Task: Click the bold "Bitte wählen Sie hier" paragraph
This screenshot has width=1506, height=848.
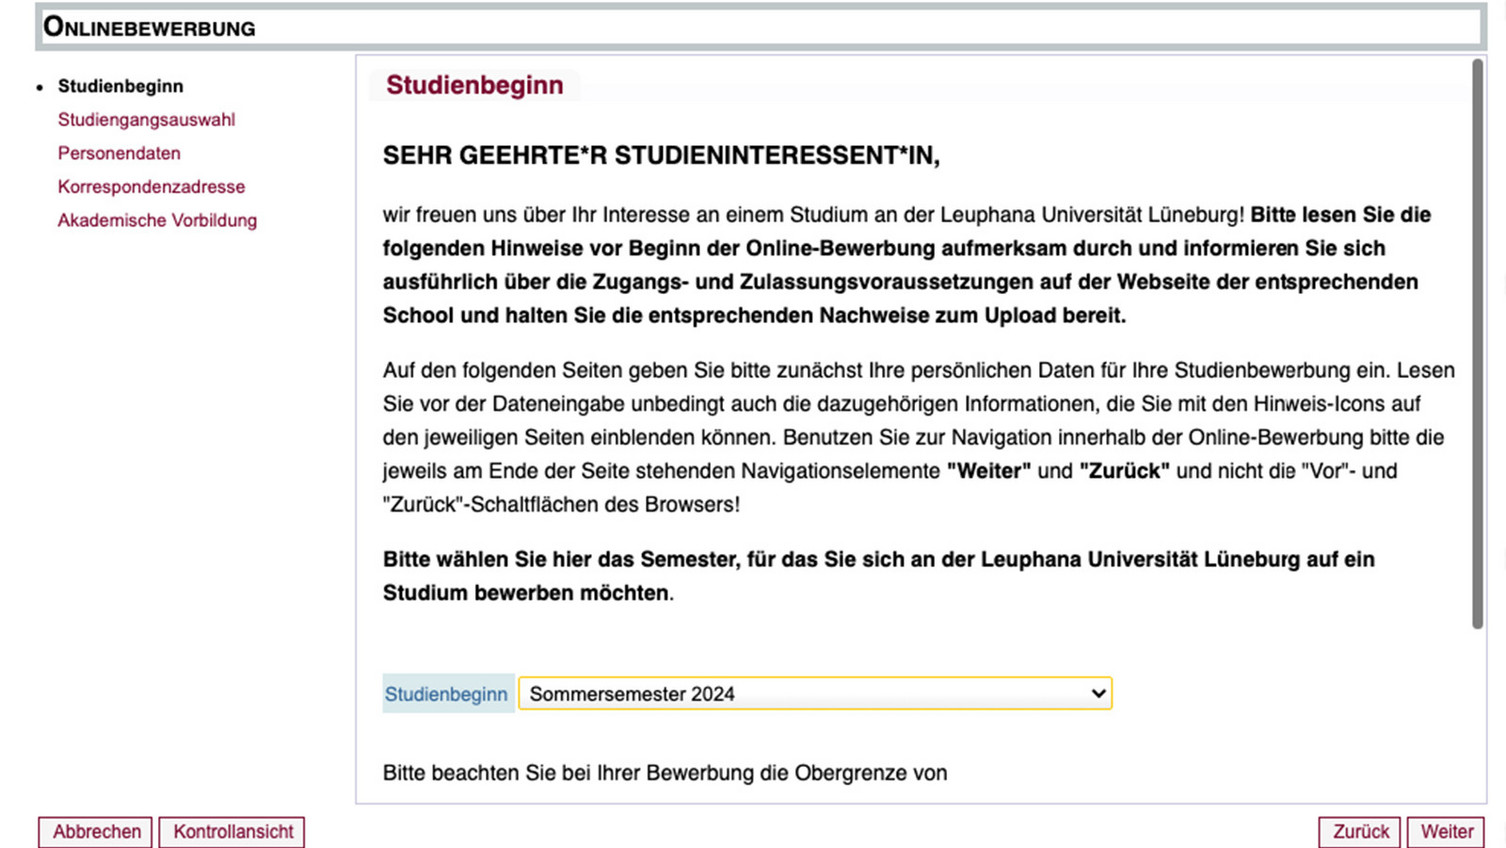Action: click(878, 576)
